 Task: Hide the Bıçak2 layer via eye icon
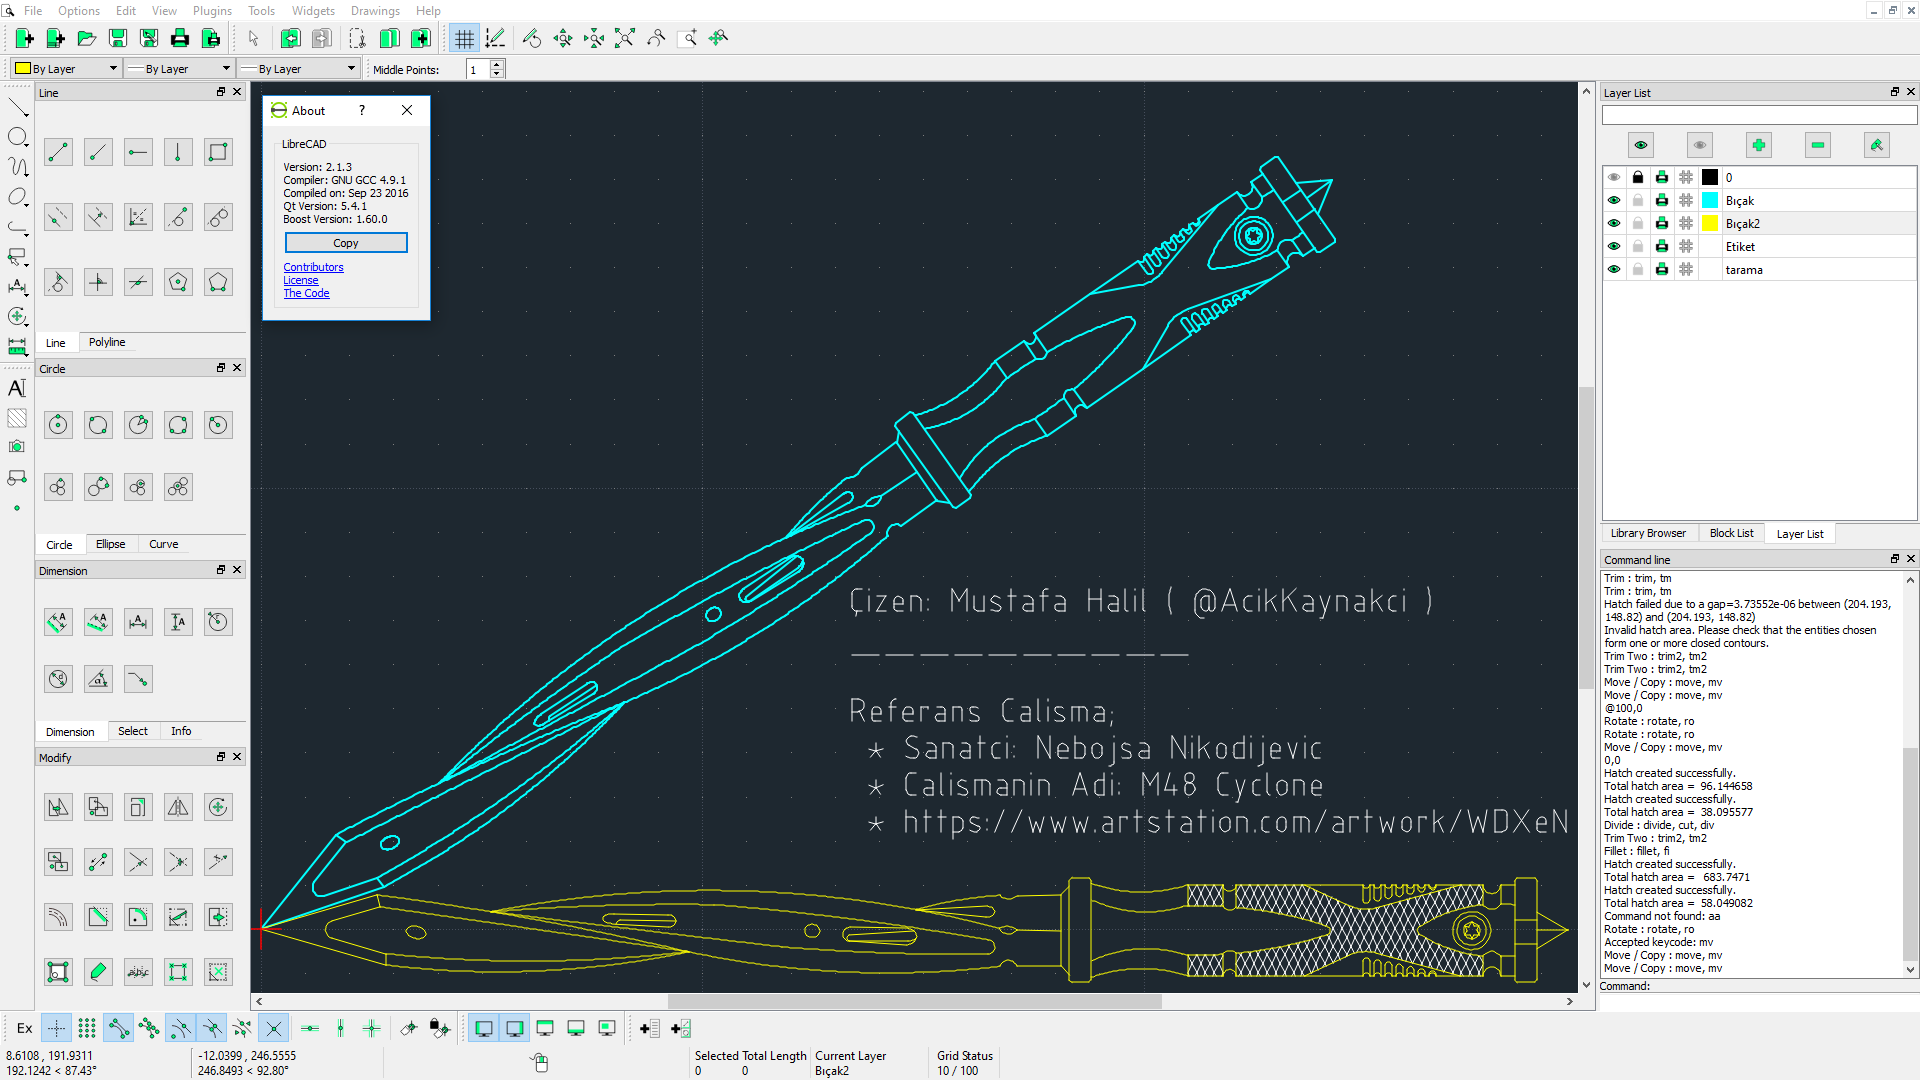pos(1613,223)
